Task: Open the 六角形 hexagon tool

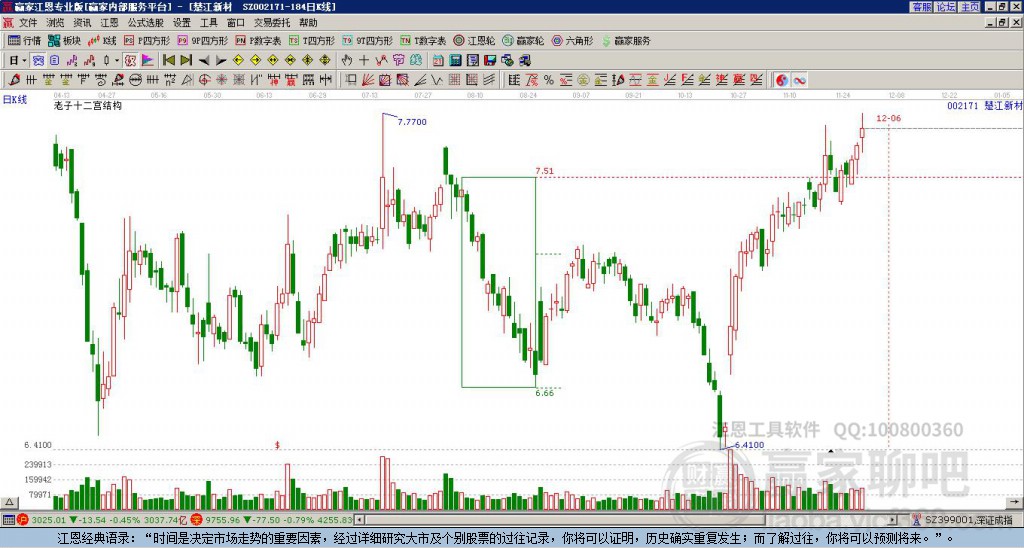Action: 573,41
